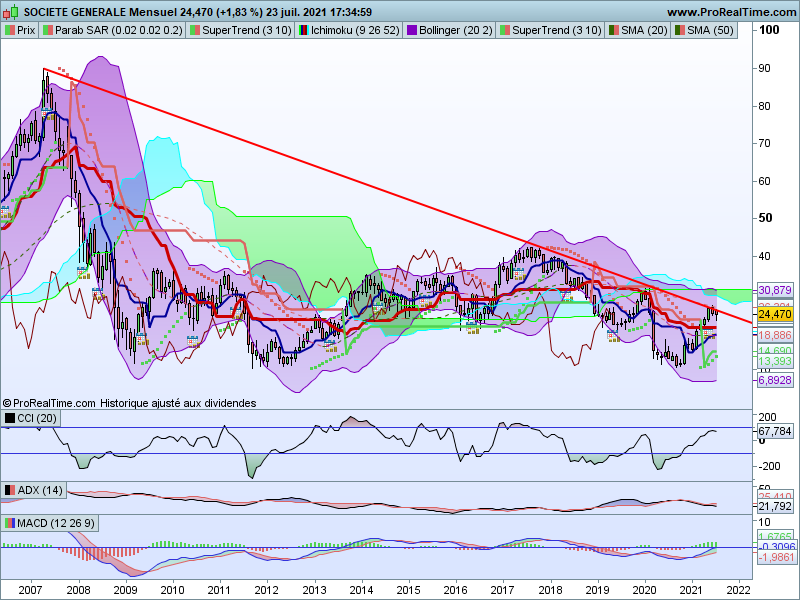Screen dimensions: 800x600
Task: Click the Historique ajusté aux dividendes text
Action: [x=178, y=403]
